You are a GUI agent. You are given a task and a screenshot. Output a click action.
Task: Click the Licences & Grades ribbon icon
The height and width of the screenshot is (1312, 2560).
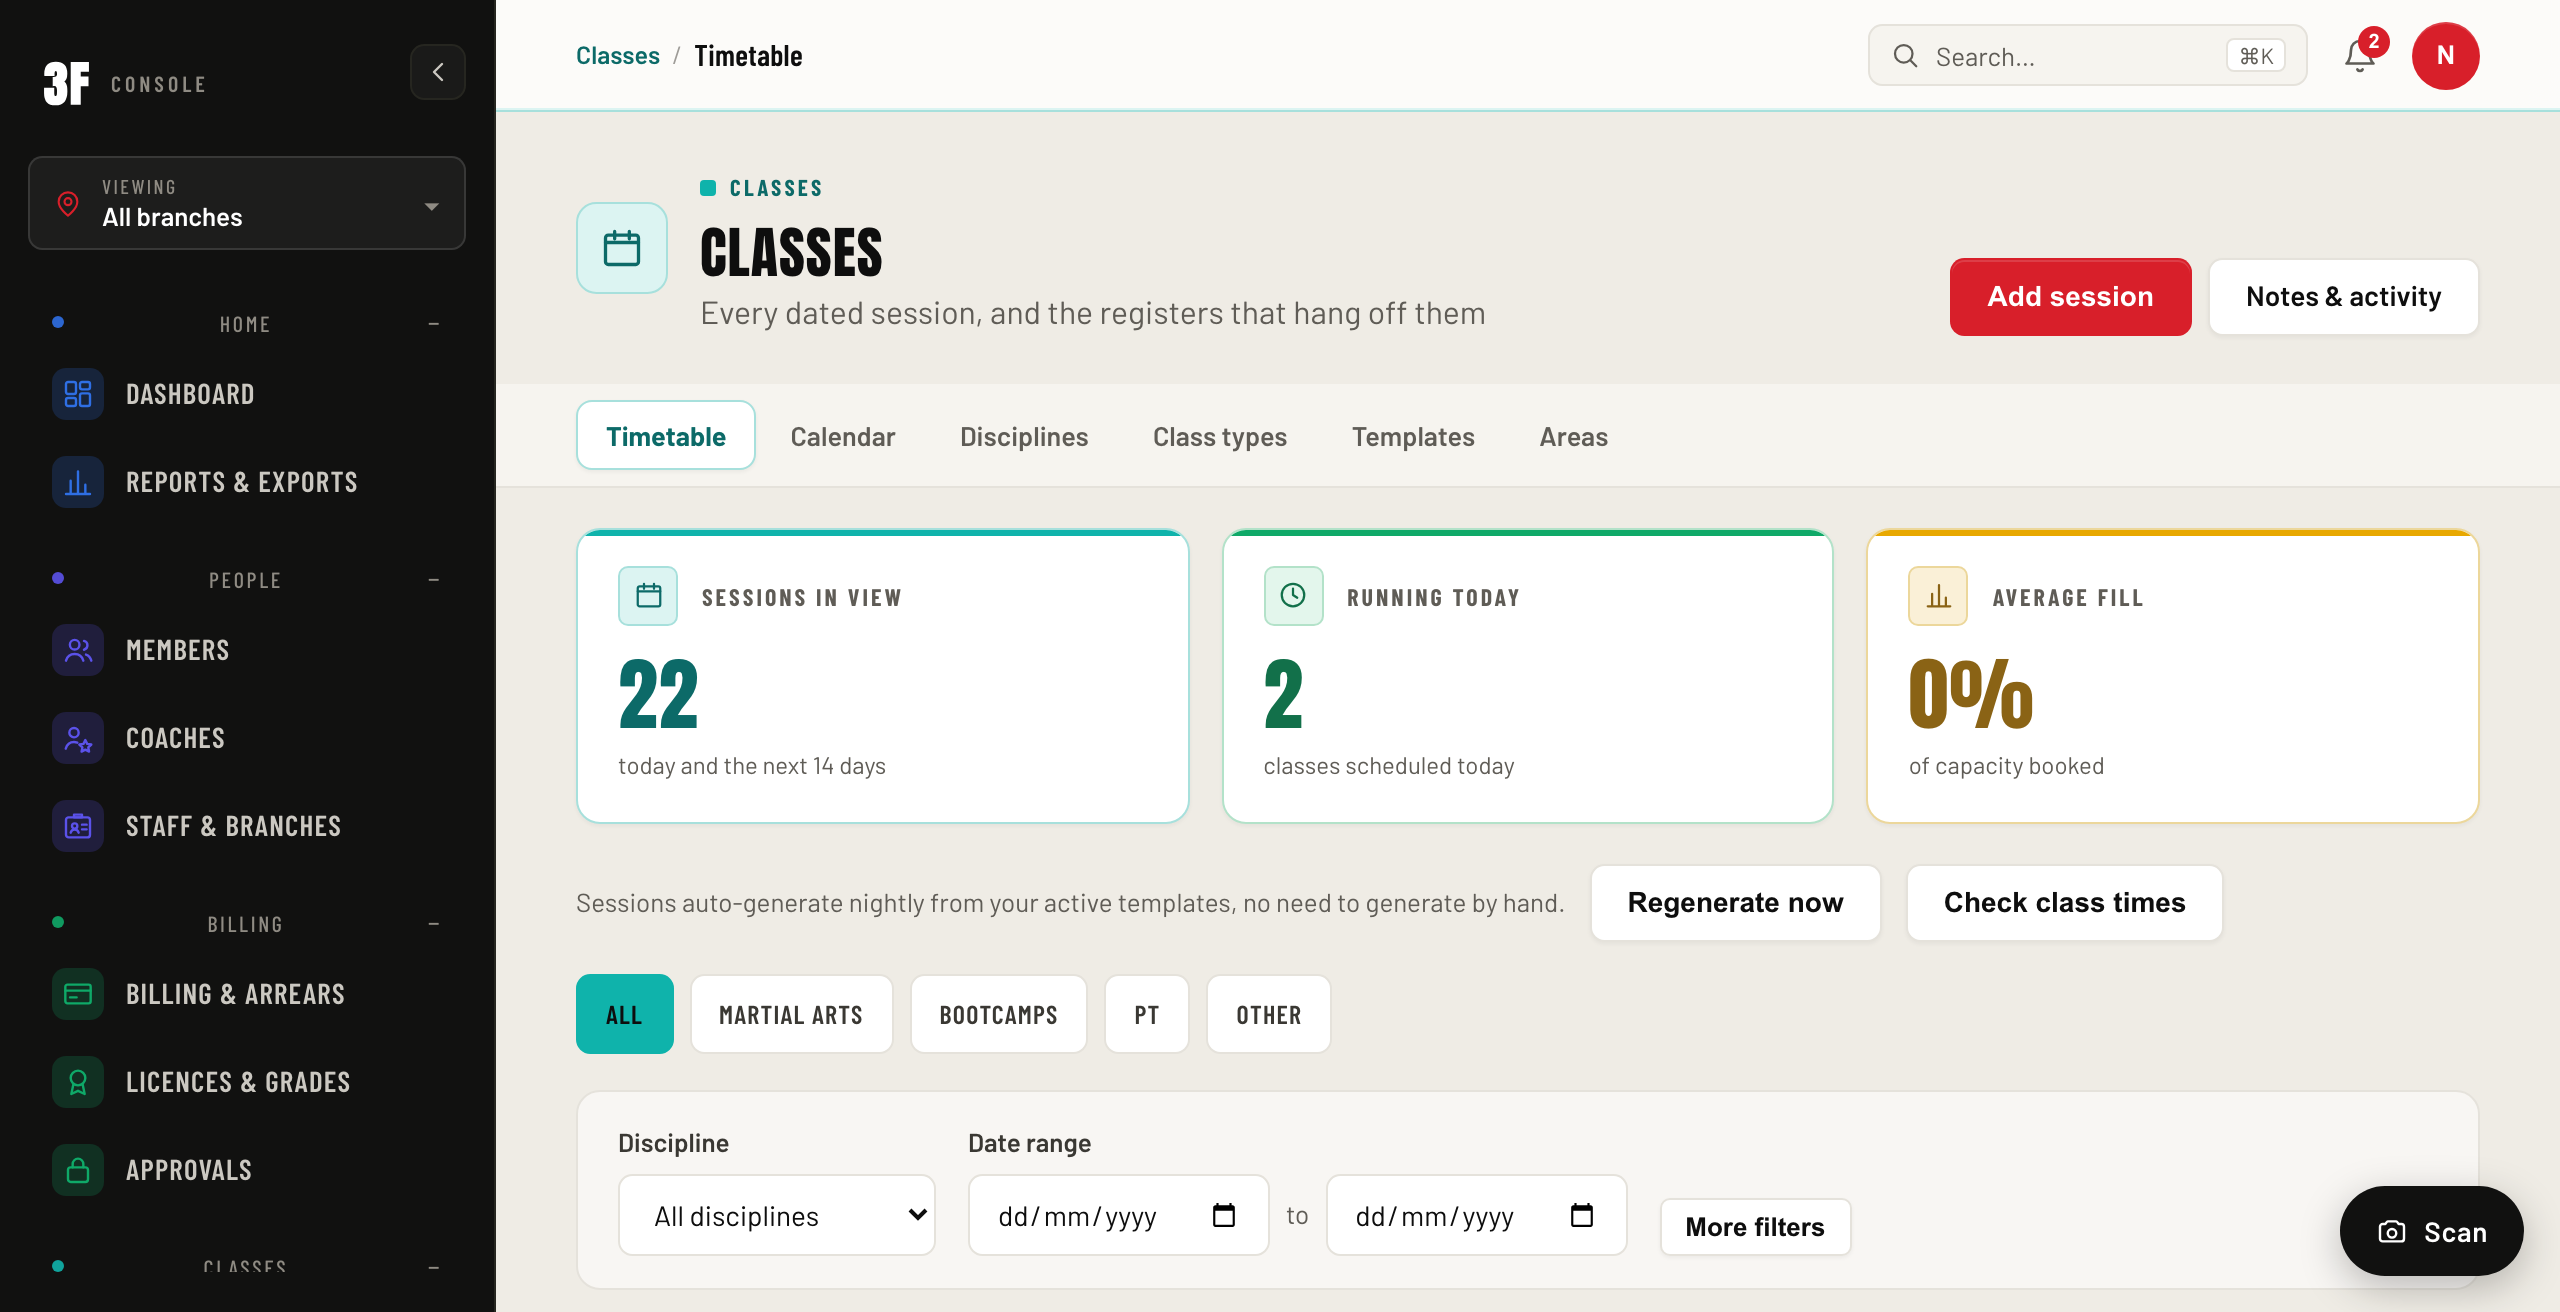pyautogui.click(x=78, y=1082)
